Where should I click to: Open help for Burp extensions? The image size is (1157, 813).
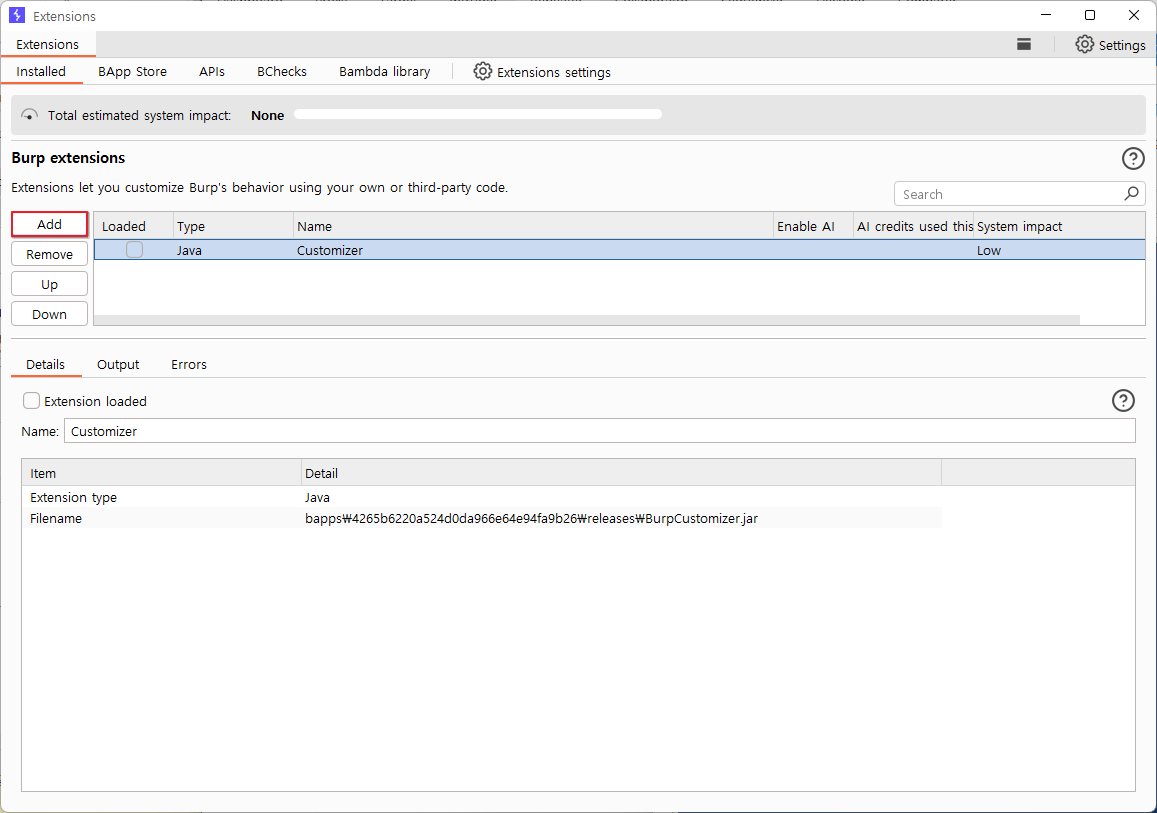pos(1133,158)
